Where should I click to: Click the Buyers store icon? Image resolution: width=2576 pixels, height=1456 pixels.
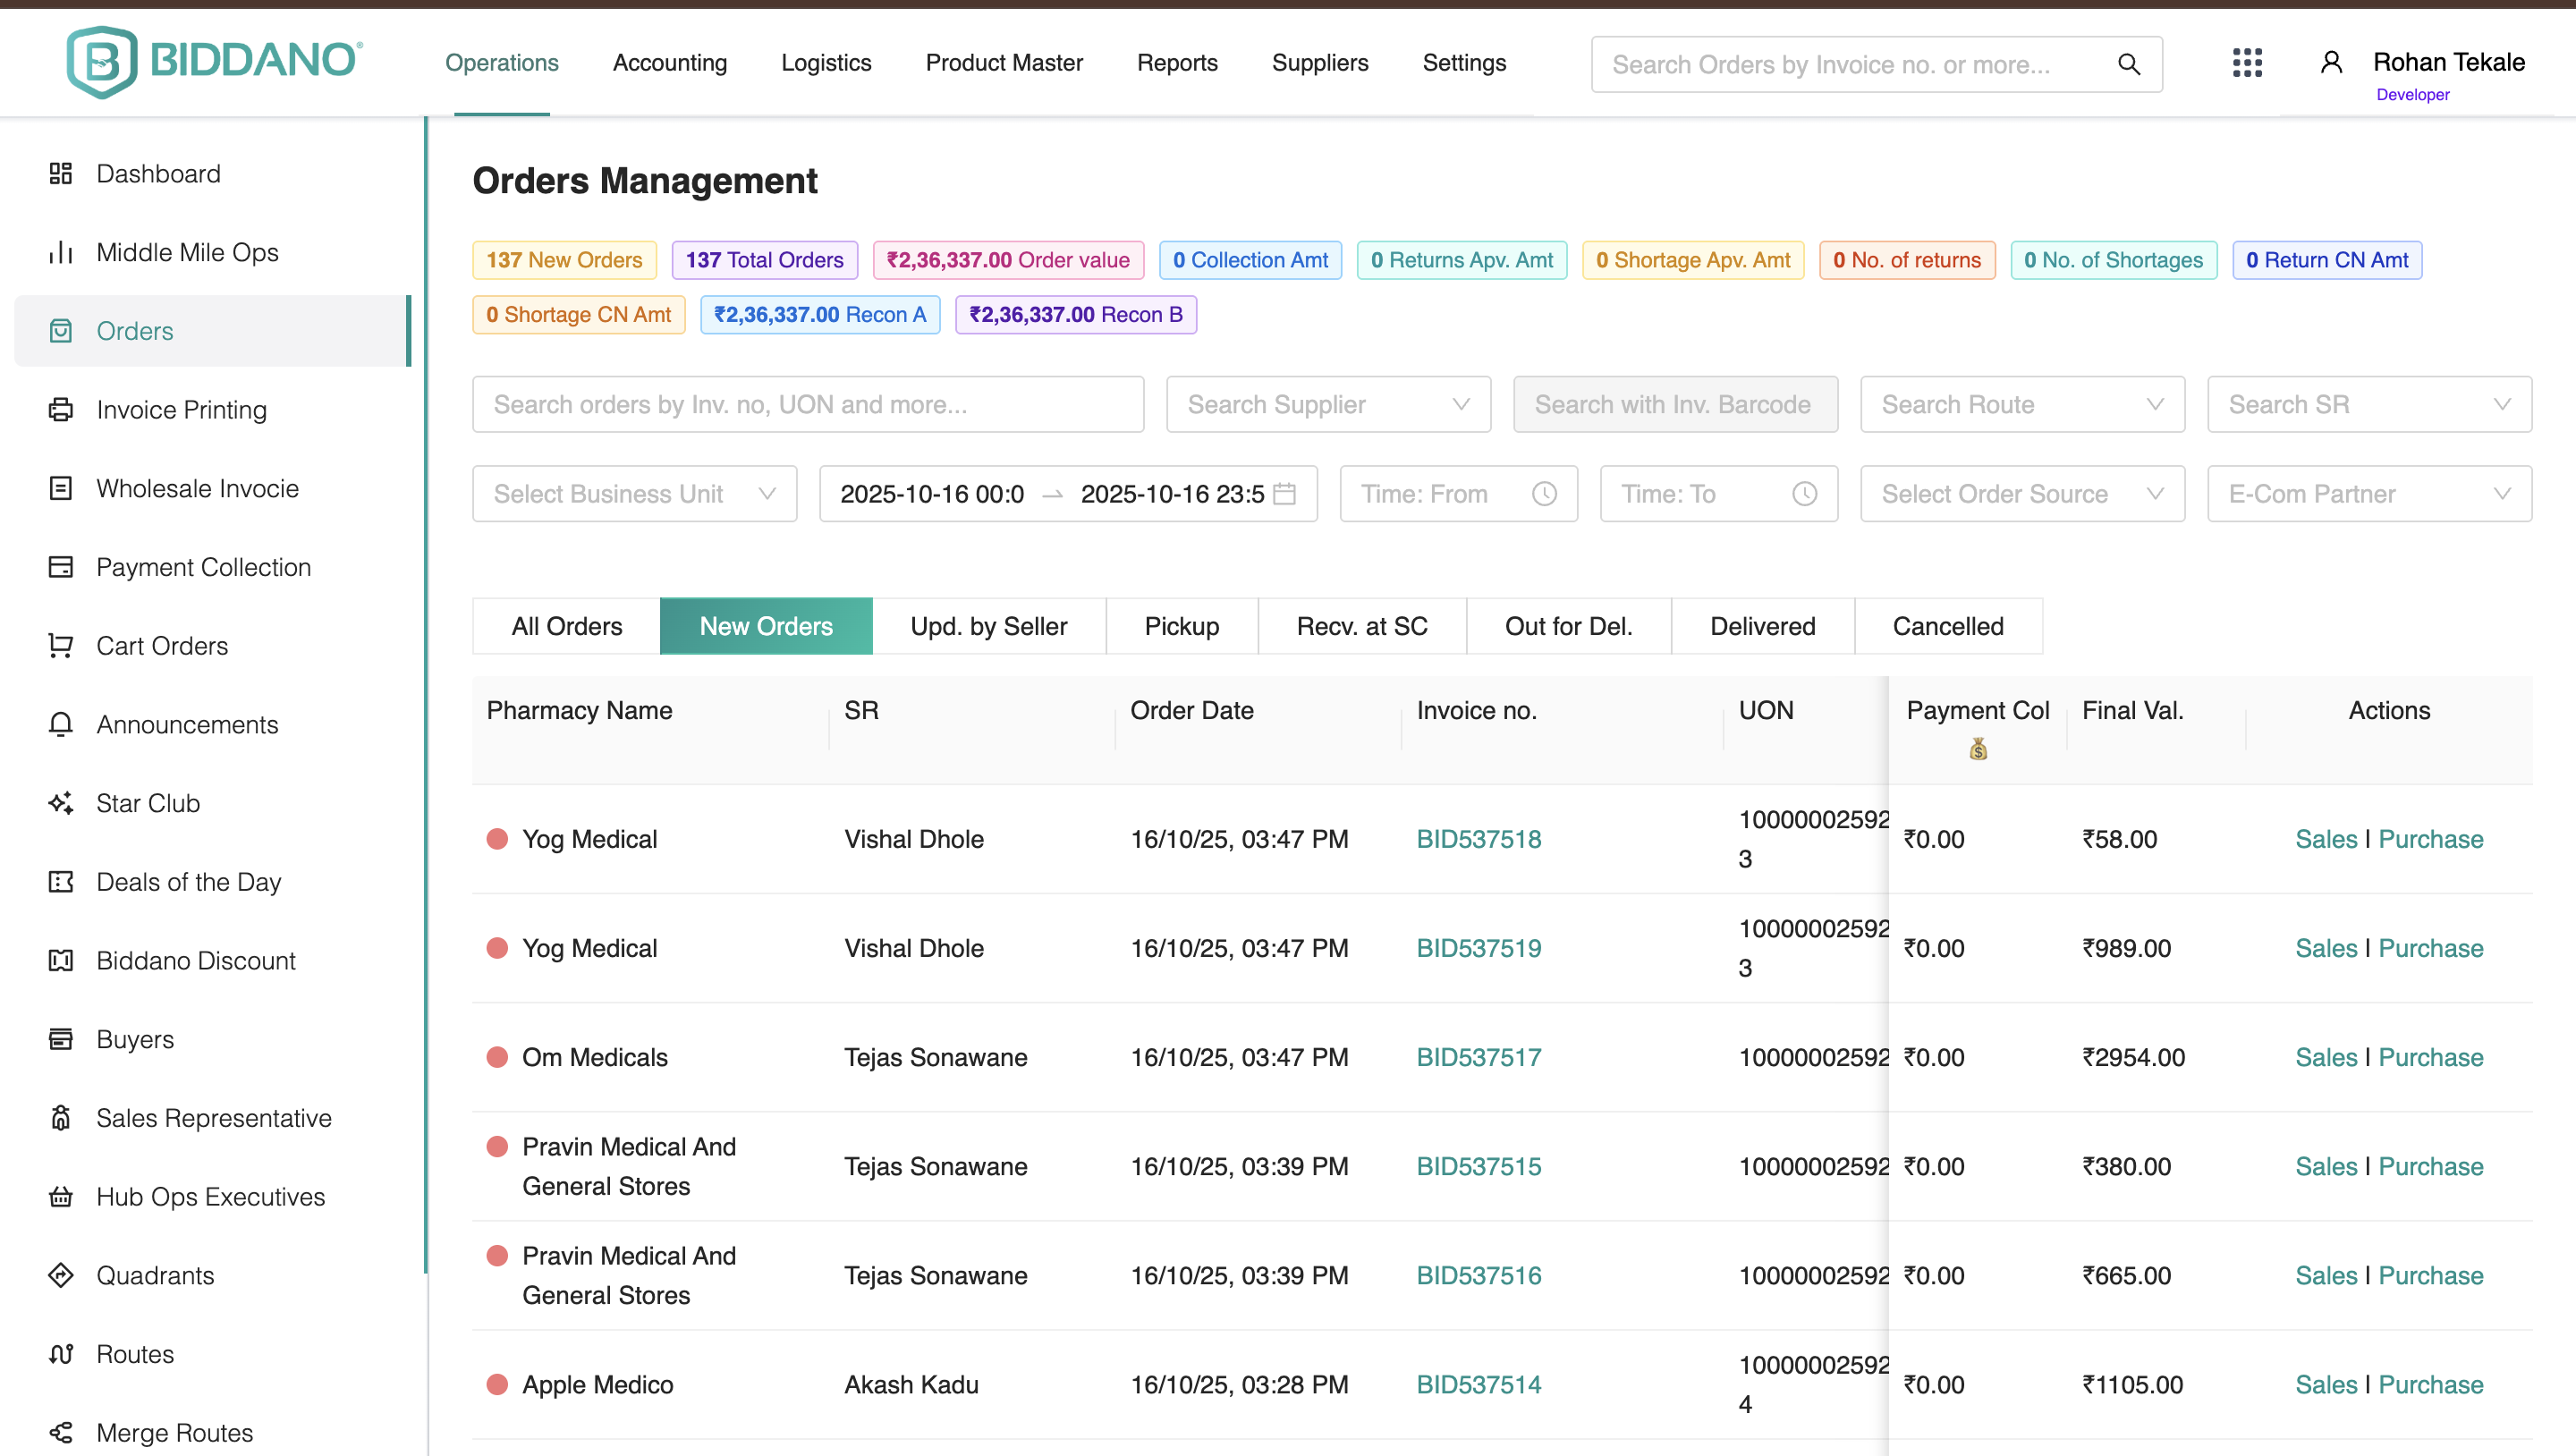61,1040
